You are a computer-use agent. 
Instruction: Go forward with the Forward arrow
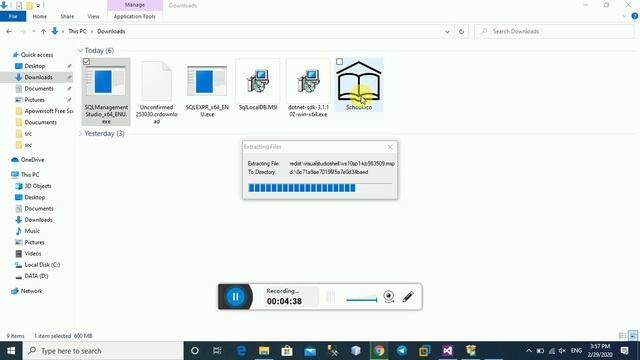tap(23, 31)
